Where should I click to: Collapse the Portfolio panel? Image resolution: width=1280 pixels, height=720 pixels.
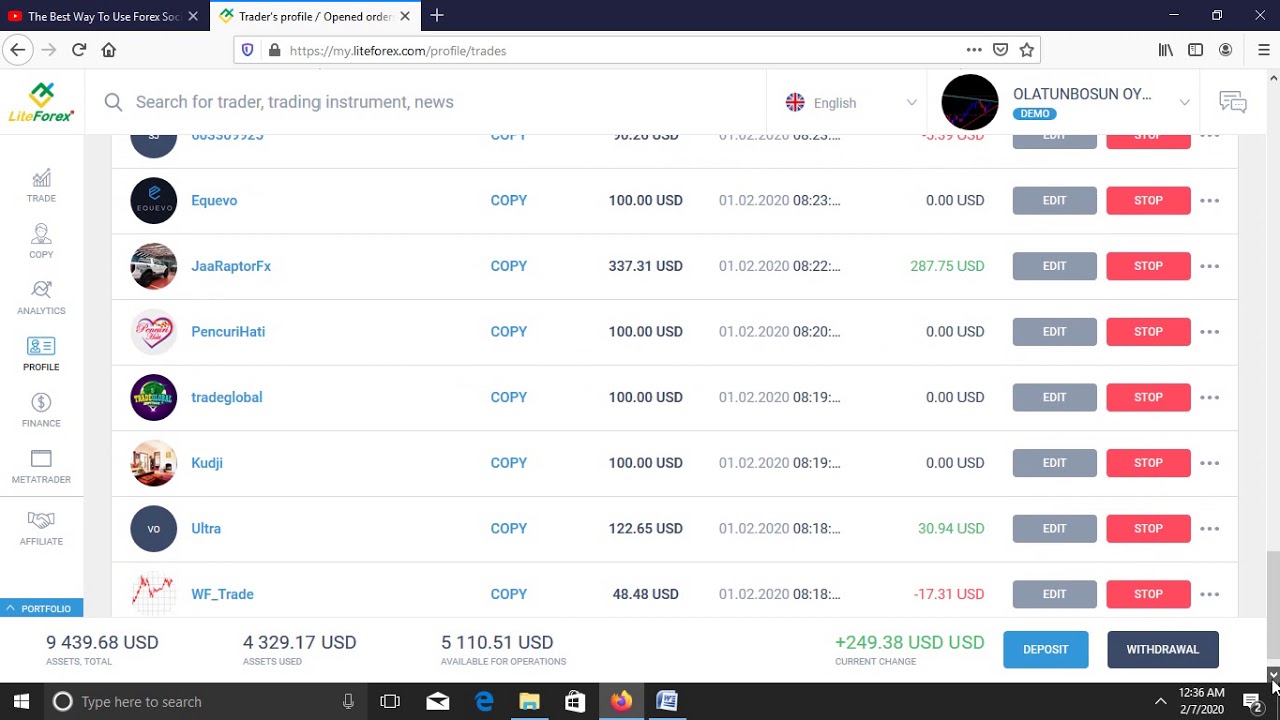click(41, 608)
